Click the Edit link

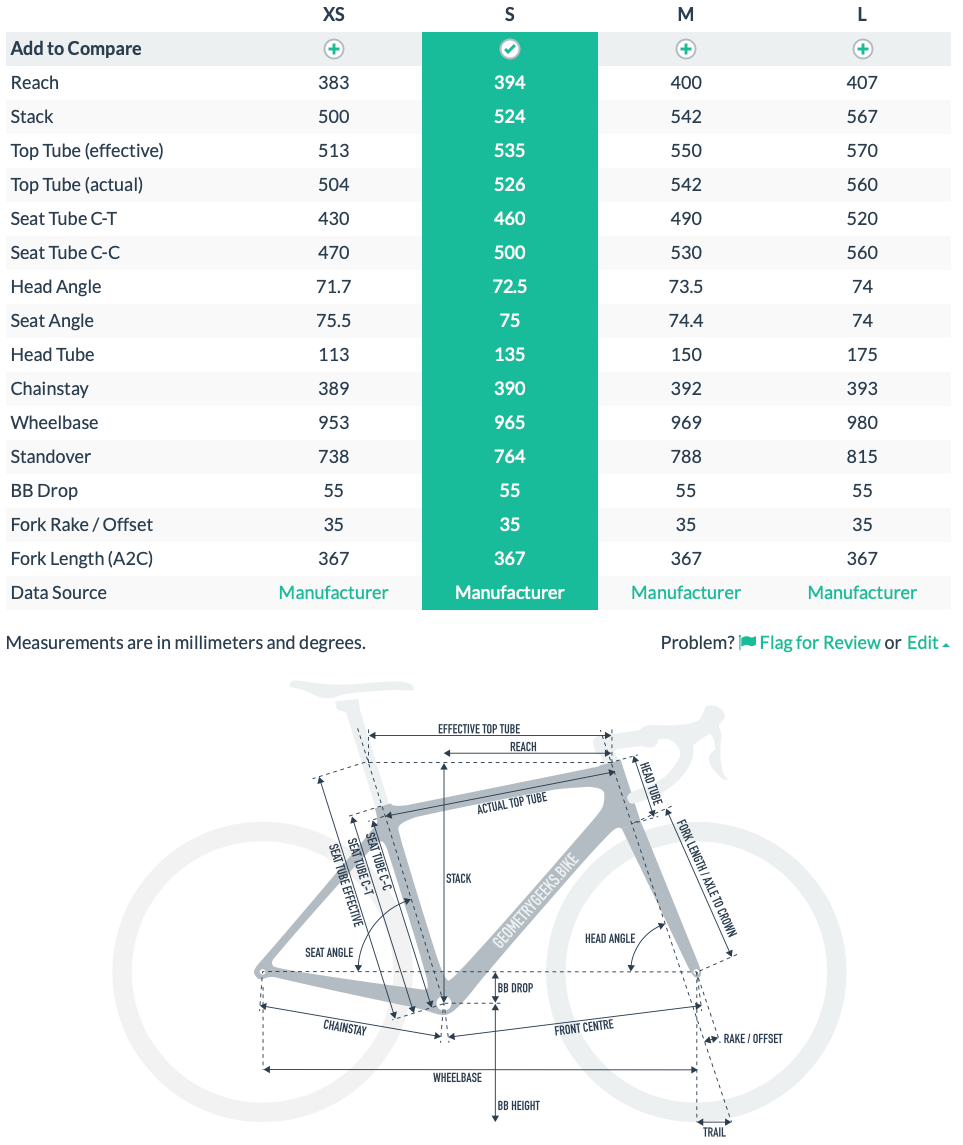pos(922,642)
